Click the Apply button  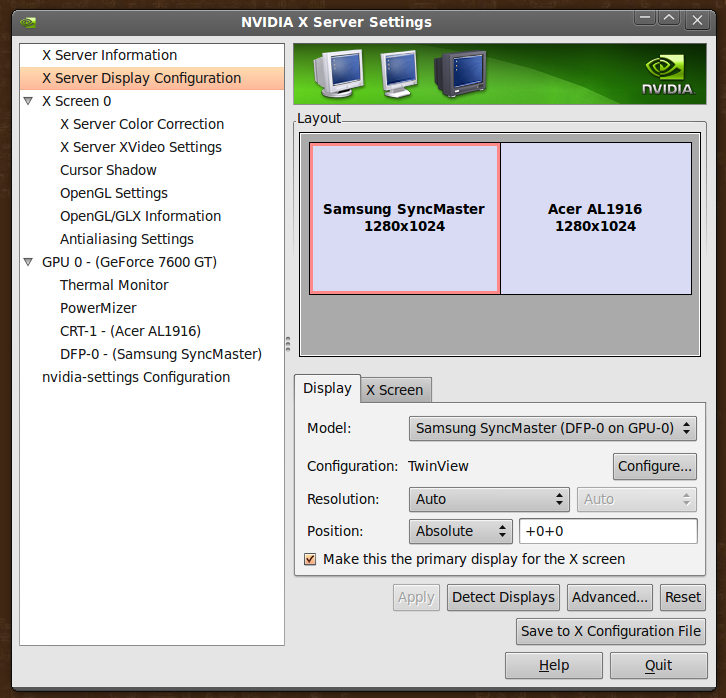416,598
